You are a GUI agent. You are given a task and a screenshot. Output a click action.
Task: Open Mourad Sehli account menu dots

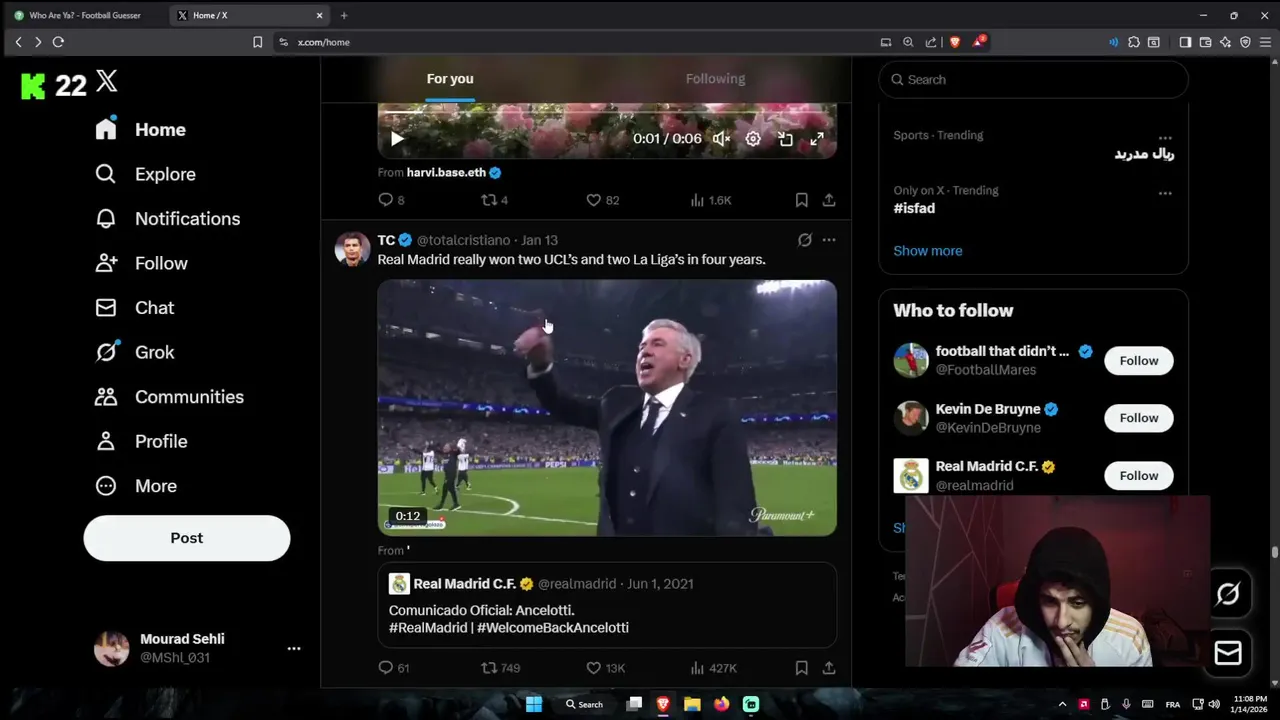click(294, 648)
